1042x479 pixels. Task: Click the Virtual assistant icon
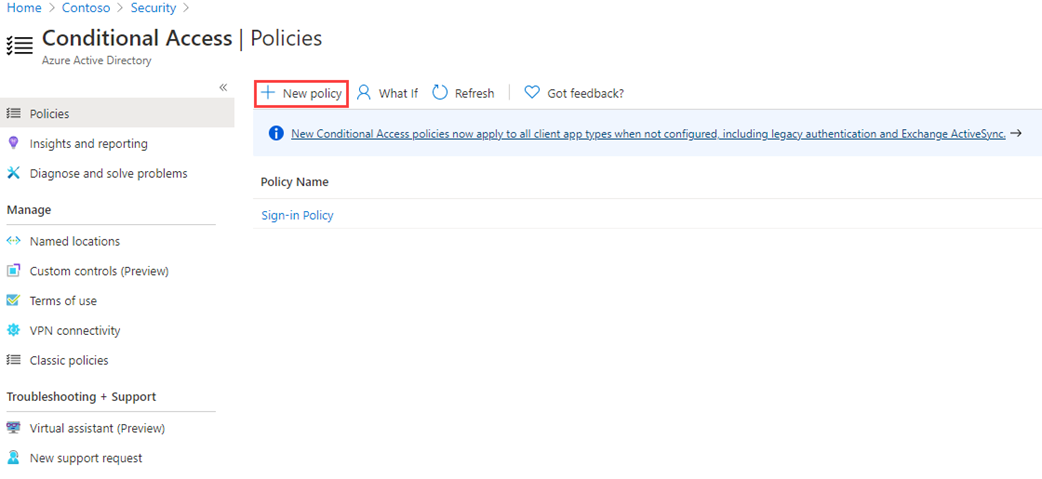13,428
